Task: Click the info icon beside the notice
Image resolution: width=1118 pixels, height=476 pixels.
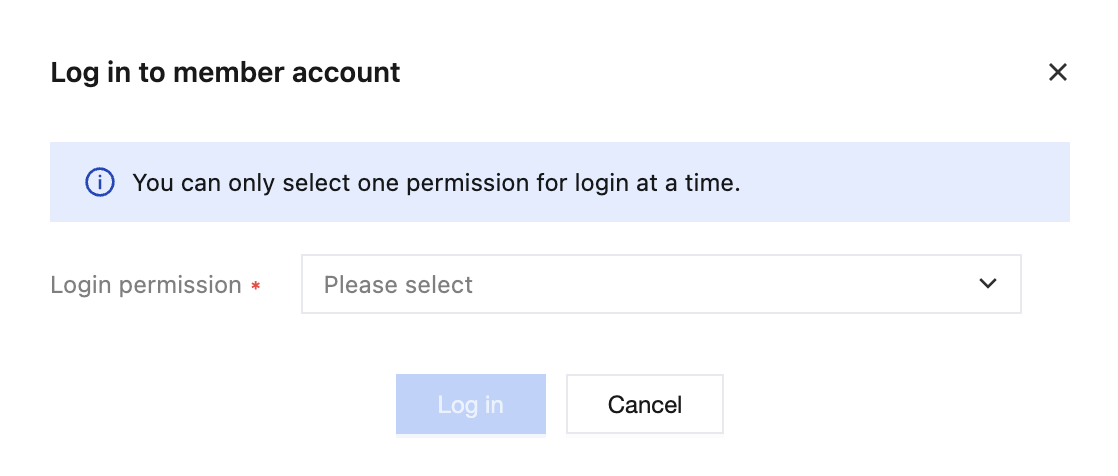Action: [x=98, y=182]
